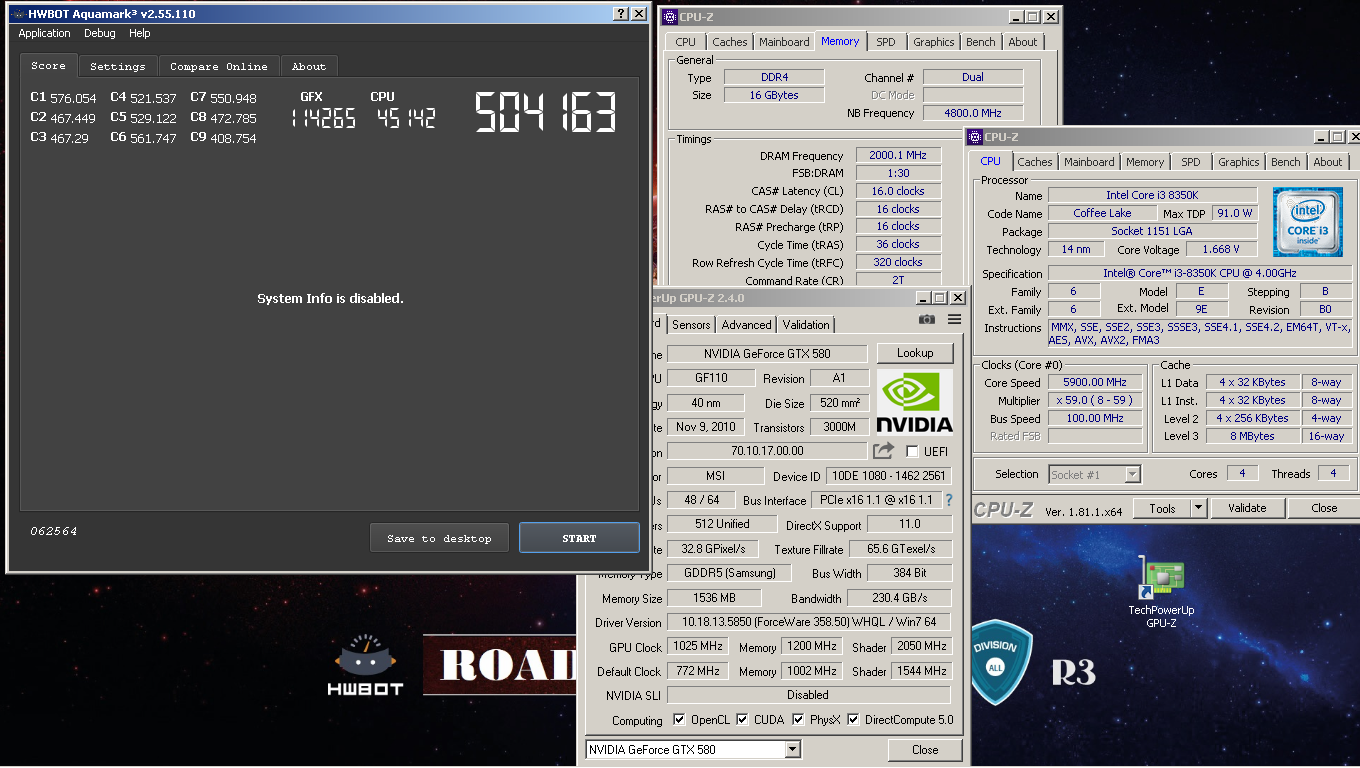The image size is (1360, 768).
Task: Open the About tab in Aquamark
Action: [x=309, y=66]
